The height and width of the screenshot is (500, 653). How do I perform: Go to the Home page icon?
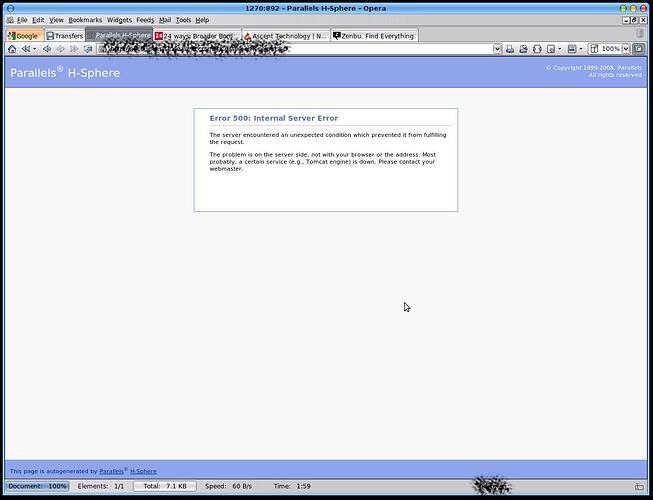[x=12, y=49]
